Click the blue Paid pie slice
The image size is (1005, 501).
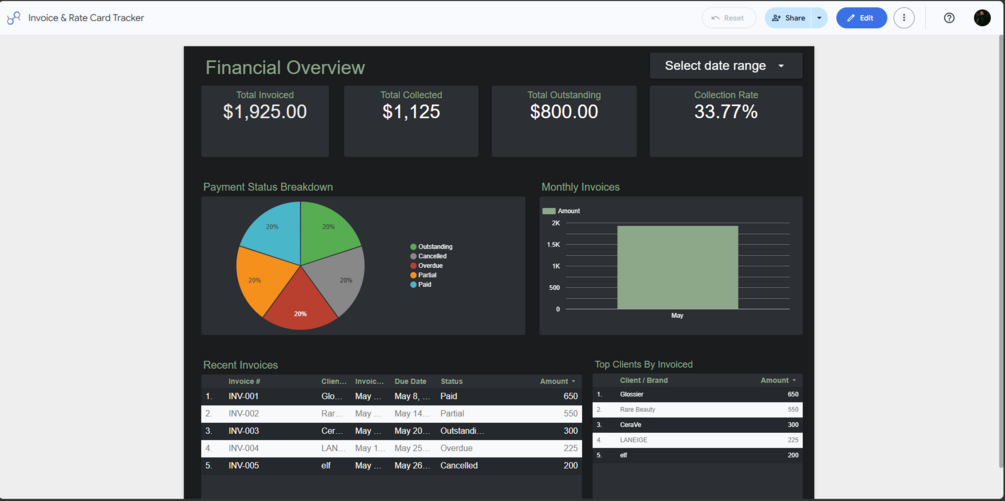click(x=272, y=231)
